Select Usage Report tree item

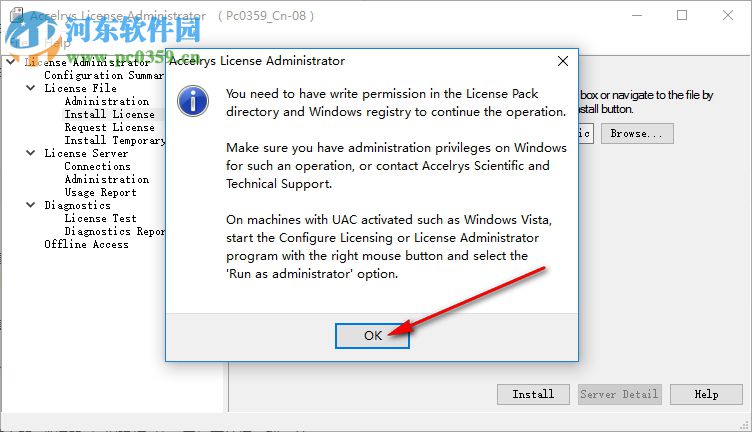(100, 192)
